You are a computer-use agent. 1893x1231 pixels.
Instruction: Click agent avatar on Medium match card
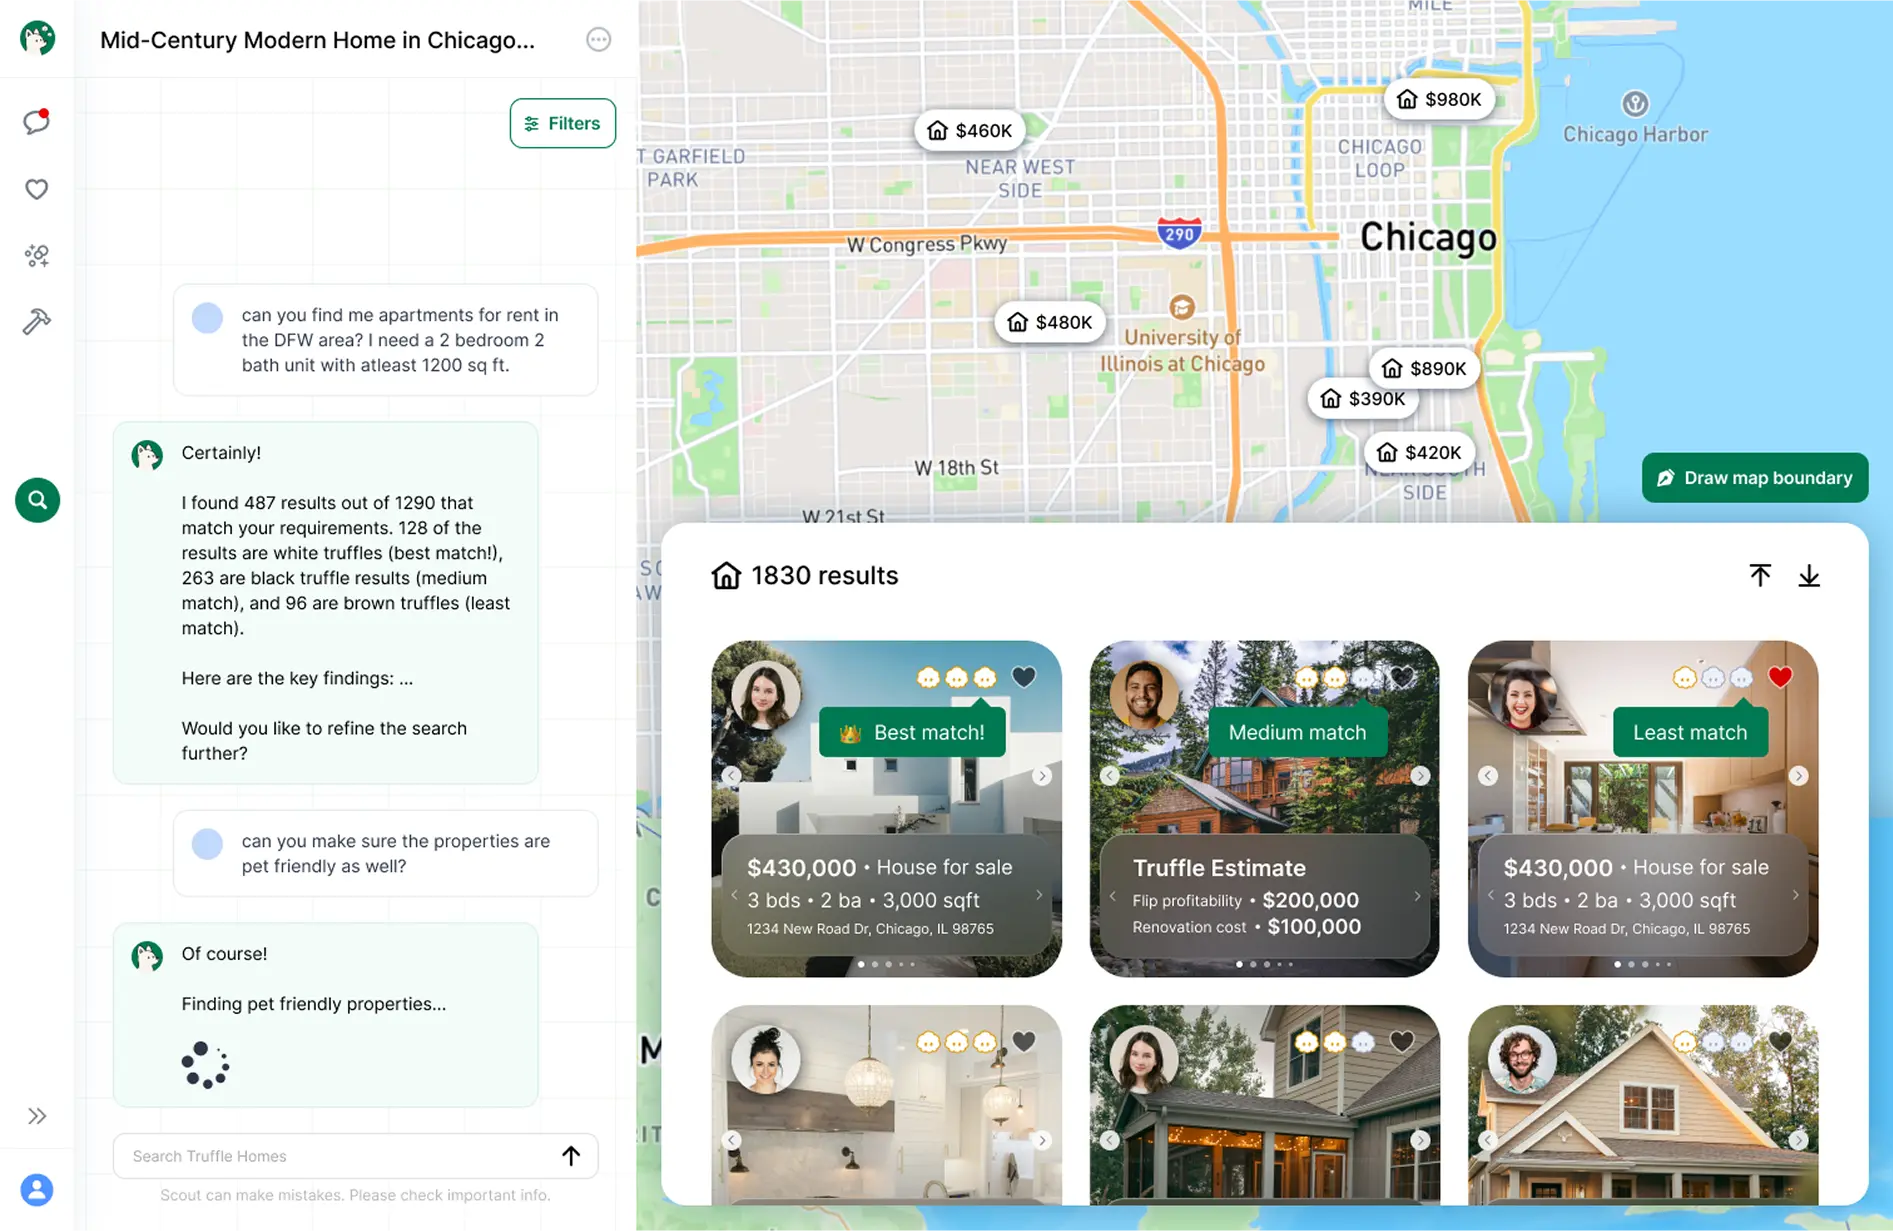pyautogui.click(x=1143, y=693)
